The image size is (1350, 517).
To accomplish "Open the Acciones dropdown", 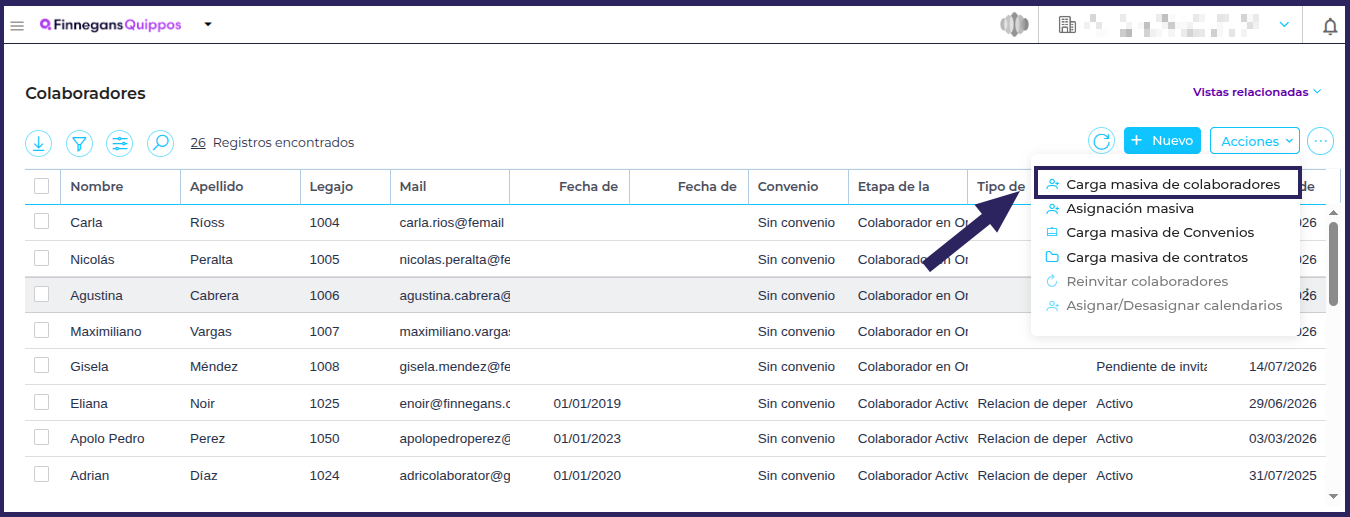I will point(1255,141).
